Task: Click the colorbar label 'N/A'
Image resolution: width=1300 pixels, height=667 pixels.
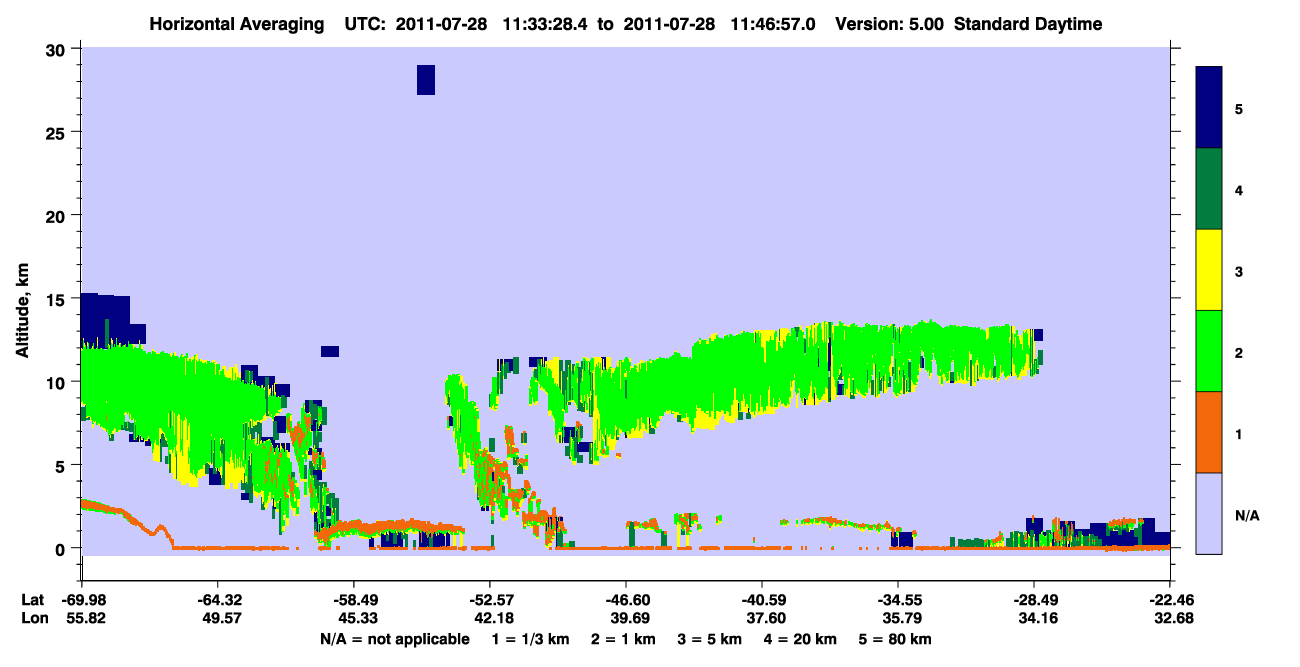Action: (x=1247, y=516)
